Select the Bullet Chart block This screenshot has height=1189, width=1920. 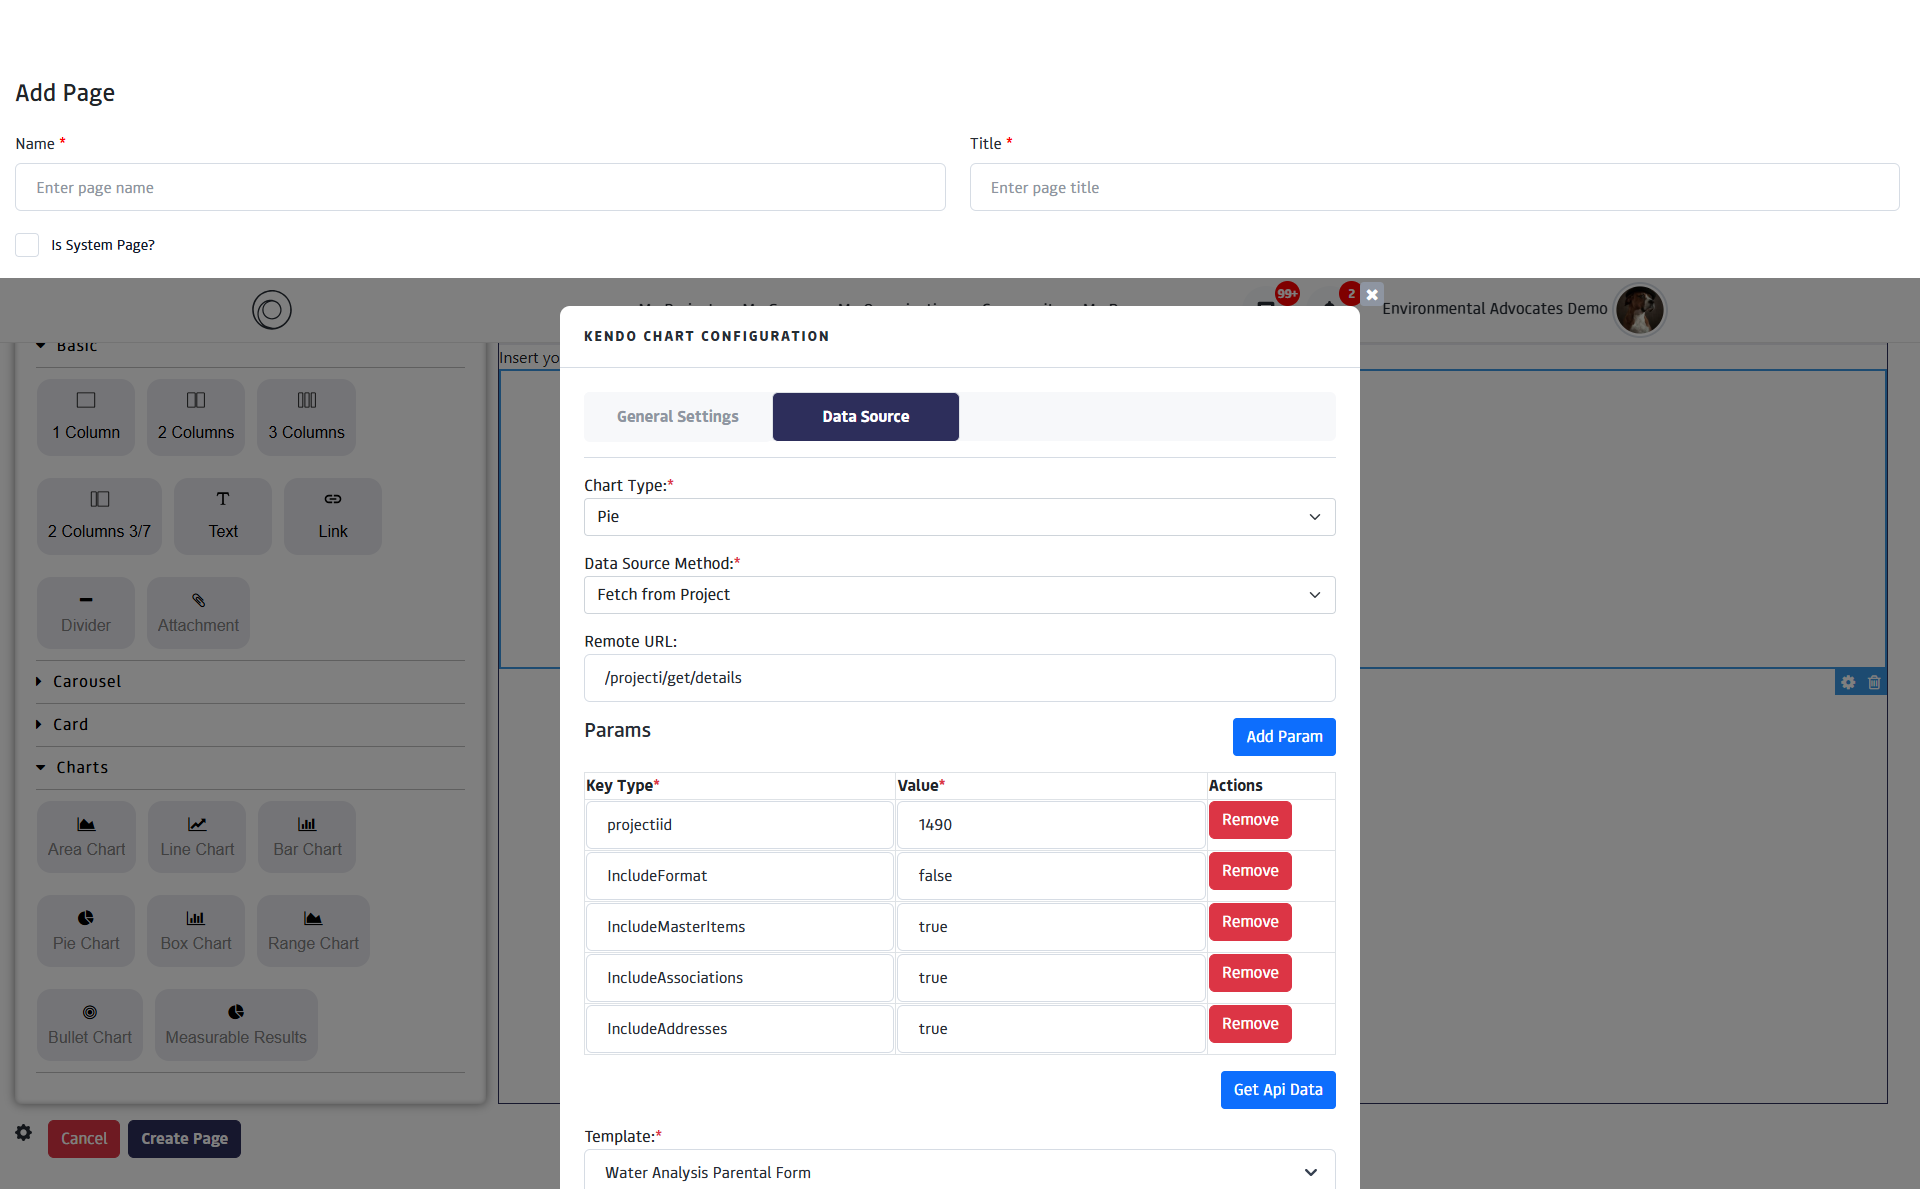coord(90,1024)
